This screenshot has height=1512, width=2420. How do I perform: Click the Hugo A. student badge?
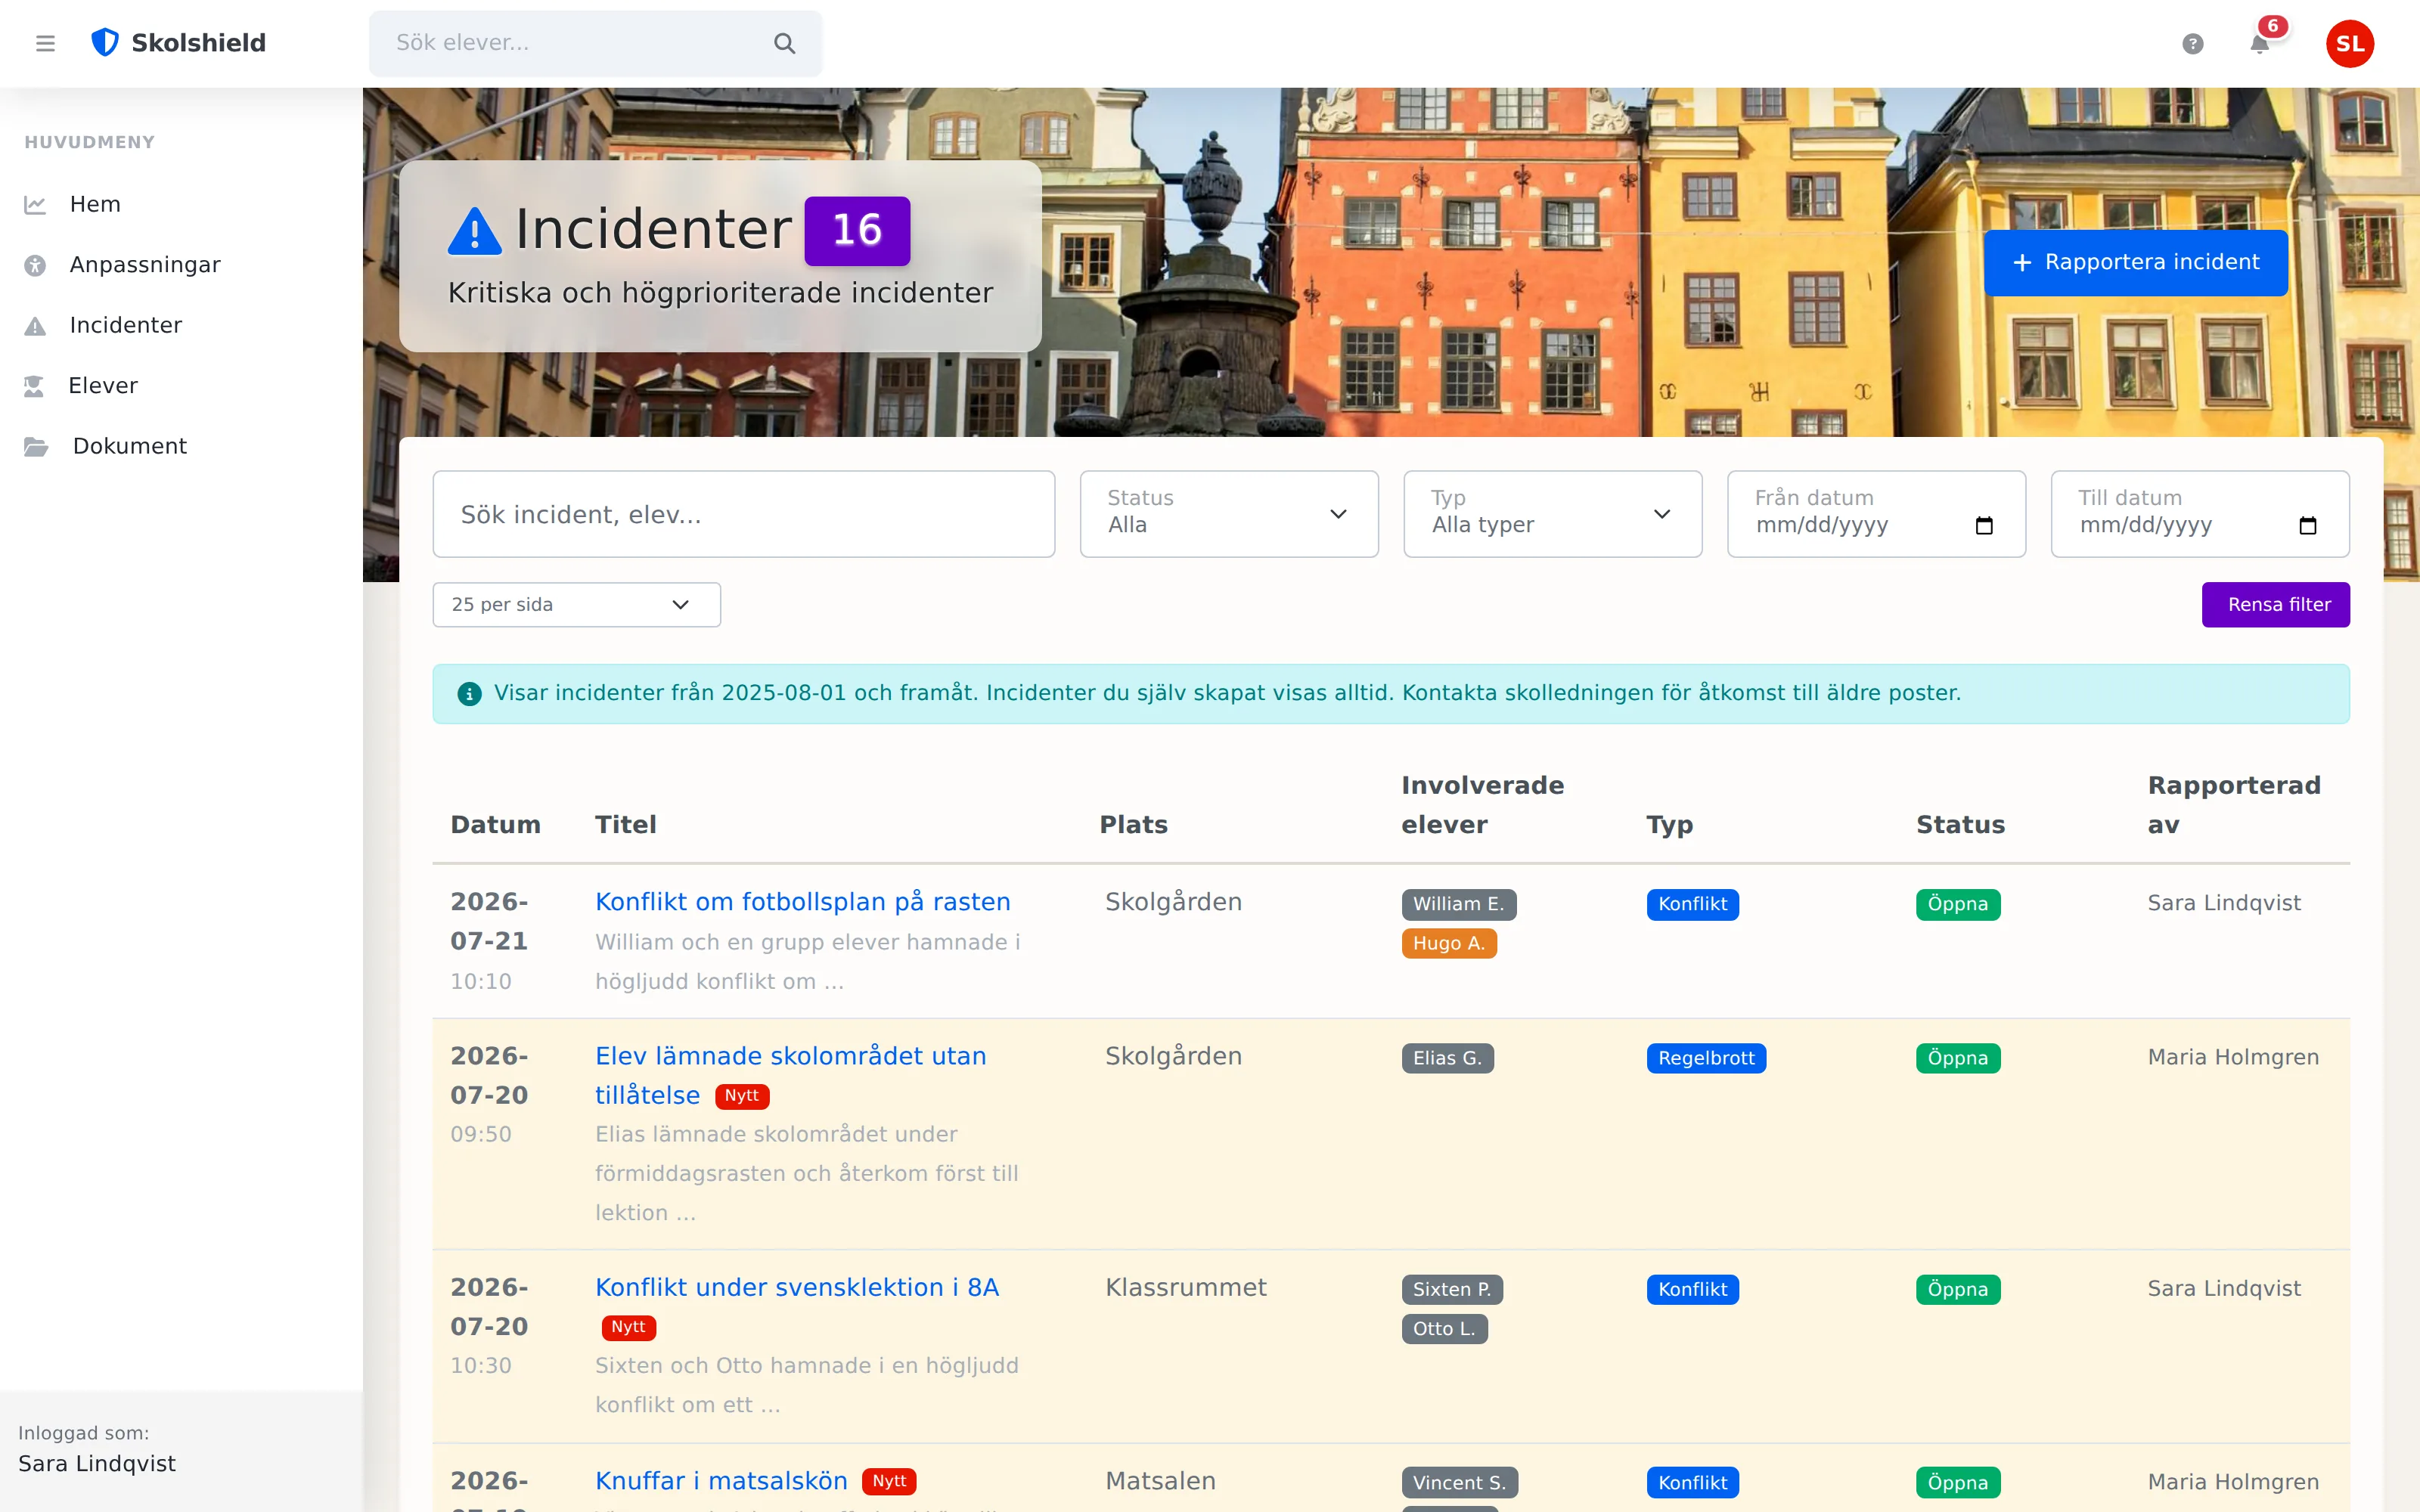tap(1448, 944)
